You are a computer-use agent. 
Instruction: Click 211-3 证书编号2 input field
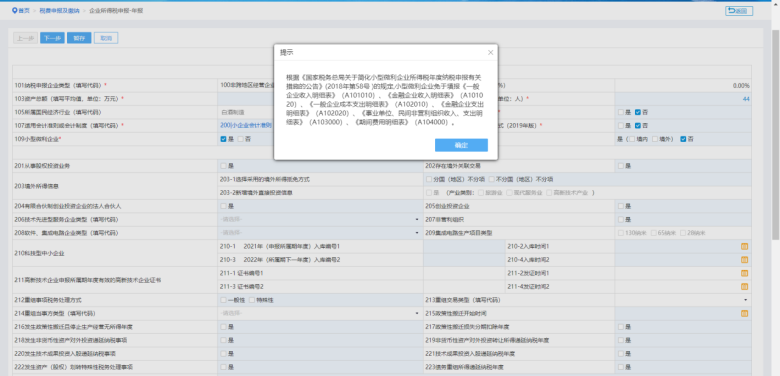pyautogui.click(x=464, y=286)
